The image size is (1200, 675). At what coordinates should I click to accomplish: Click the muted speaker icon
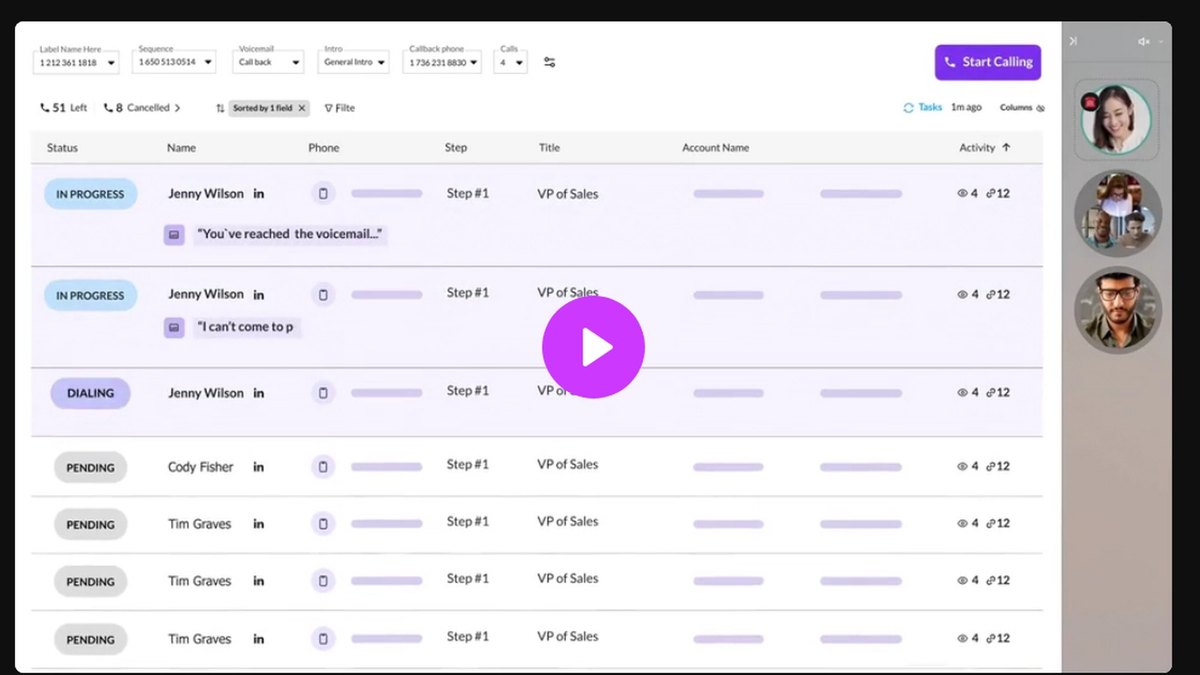point(1144,42)
